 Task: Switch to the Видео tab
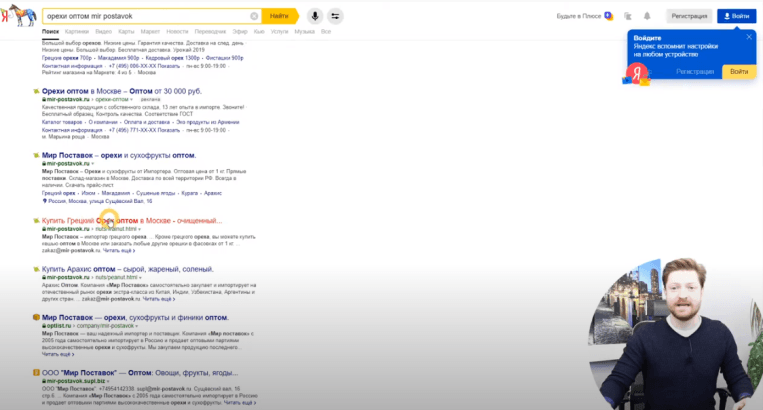[x=104, y=32]
